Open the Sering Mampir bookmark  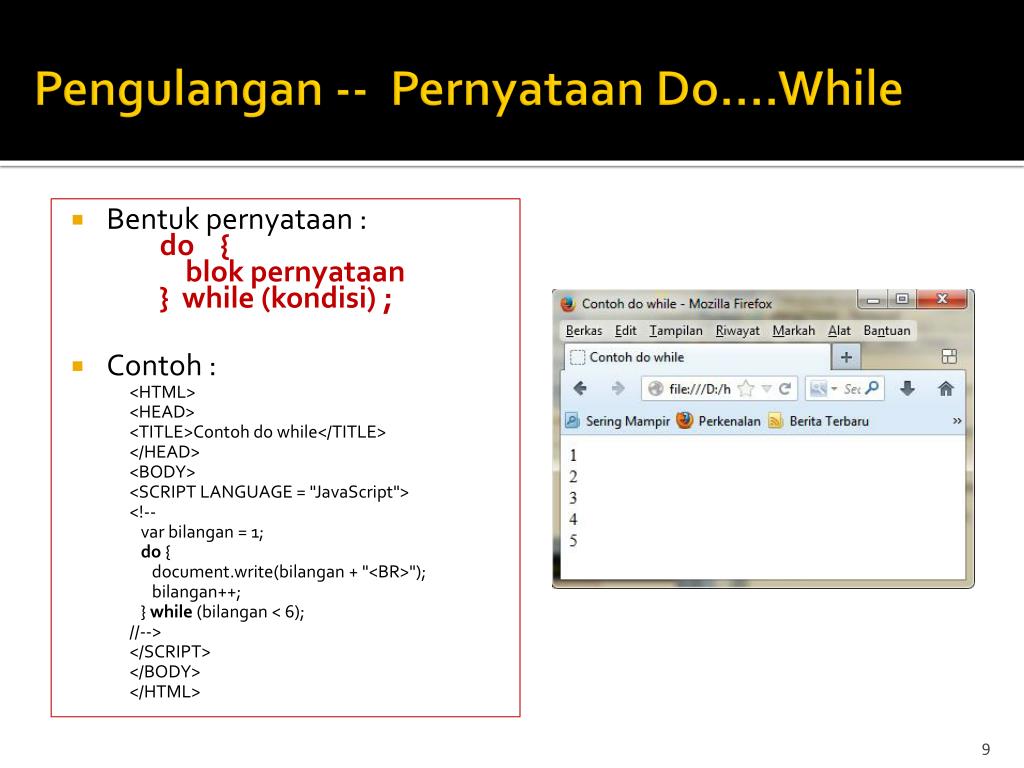coord(618,421)
